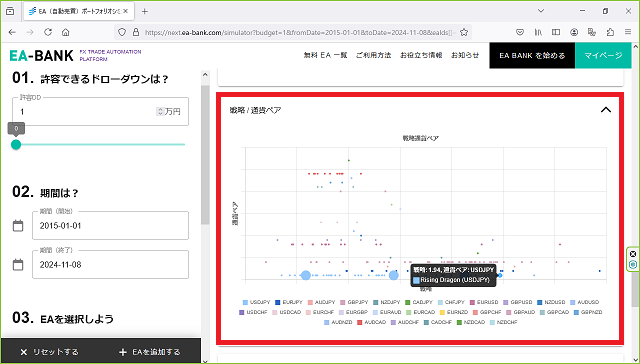Image resolution: width=640 pixels, height=364 pixels.
Task: Toggle the CADJPY legend entry
Action: (418, 302)
